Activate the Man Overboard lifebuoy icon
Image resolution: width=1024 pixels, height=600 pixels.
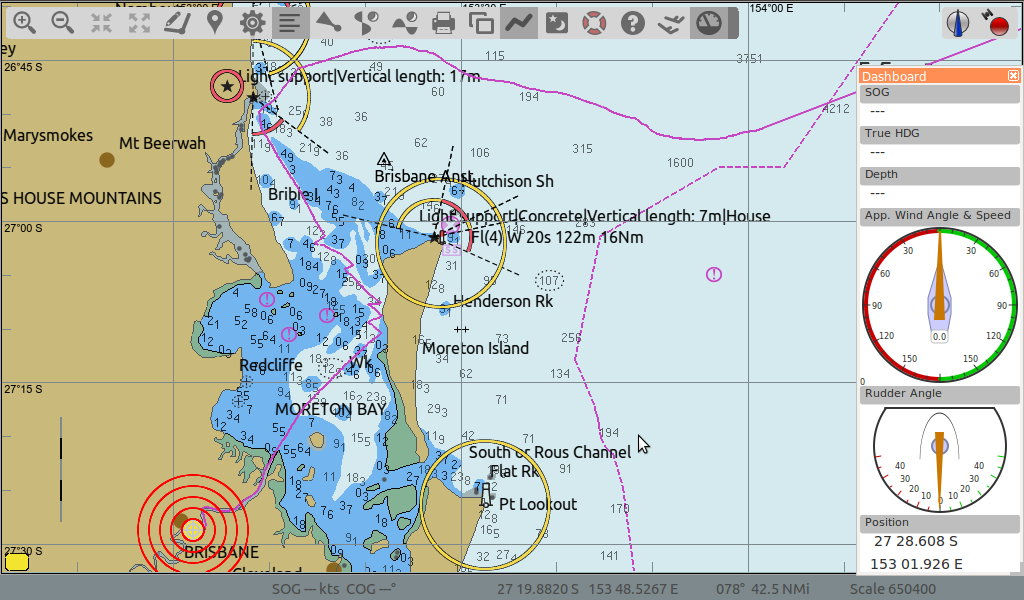tap(595, 22)
